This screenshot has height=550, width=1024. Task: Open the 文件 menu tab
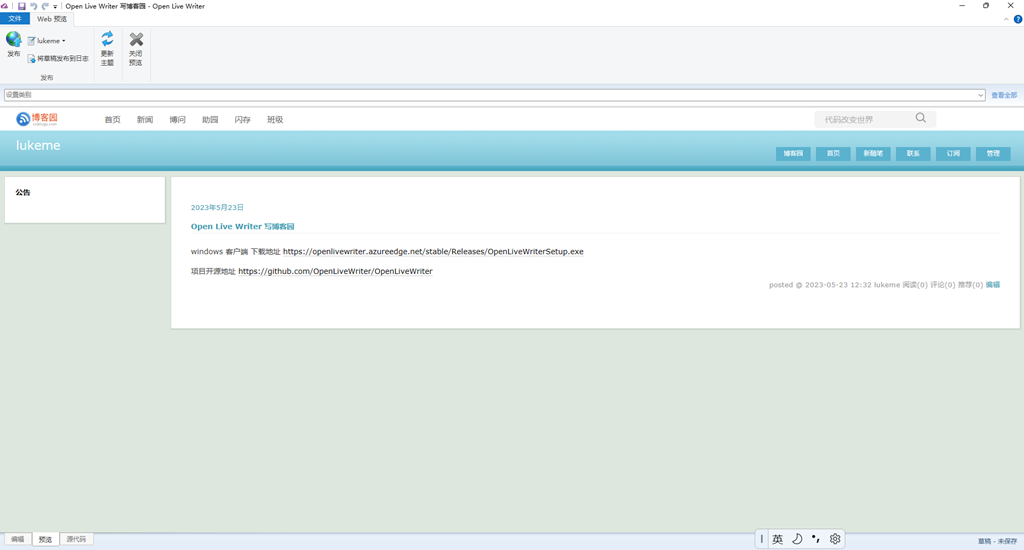15,19
